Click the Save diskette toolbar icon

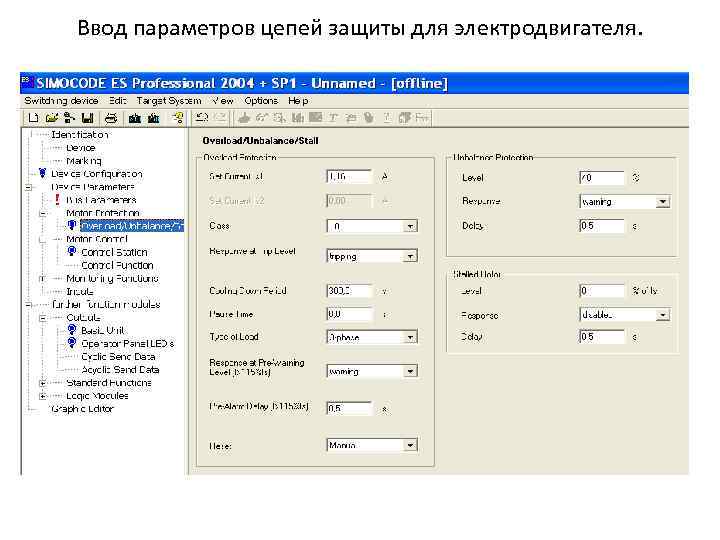(87, 118)
